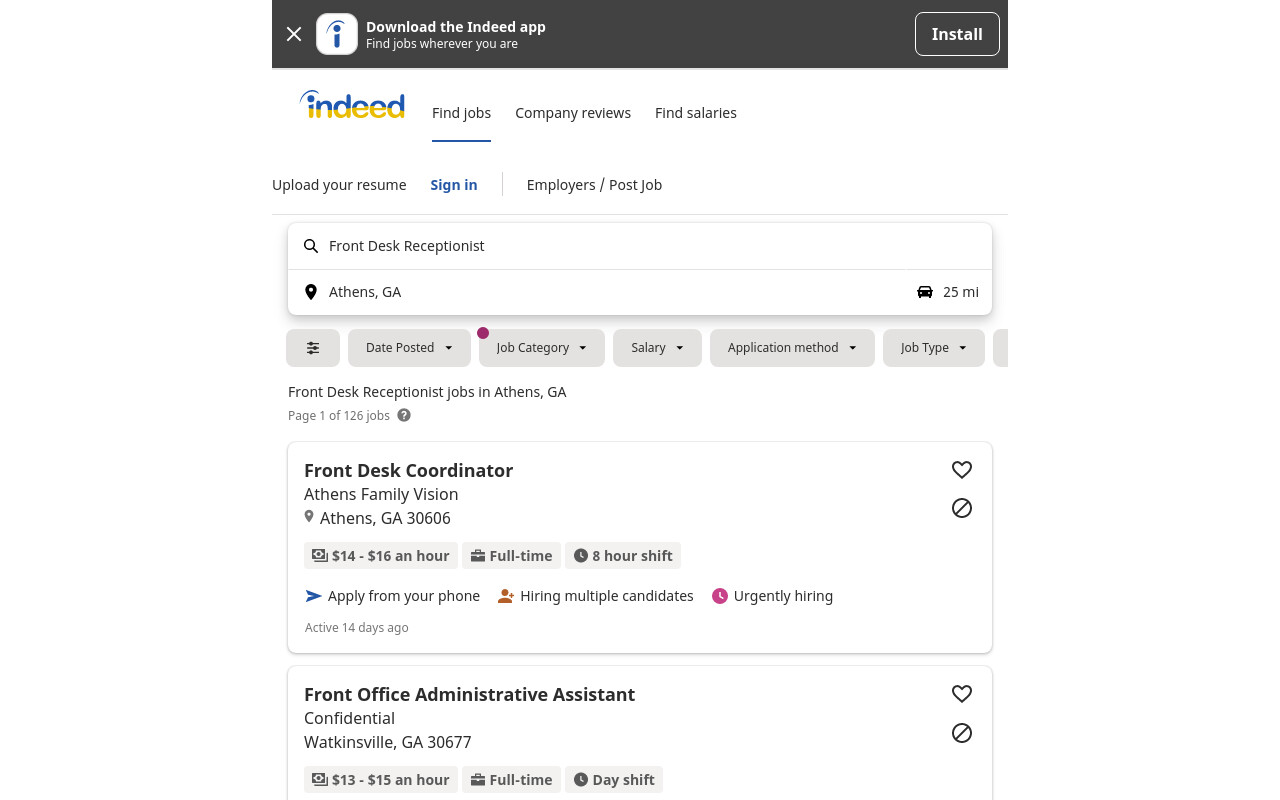
Task: Click Full-time tag on Front Desk Coordinator
Action: [x=511, y=556]
